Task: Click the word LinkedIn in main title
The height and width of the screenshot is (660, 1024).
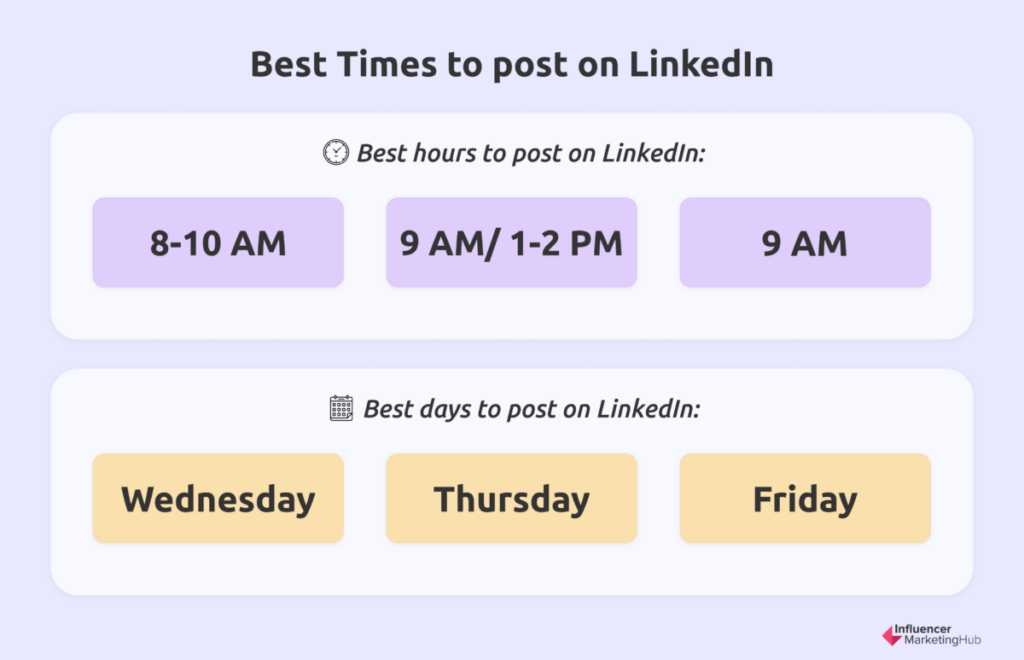Action: pyautogui.click(x=701, y=64)
